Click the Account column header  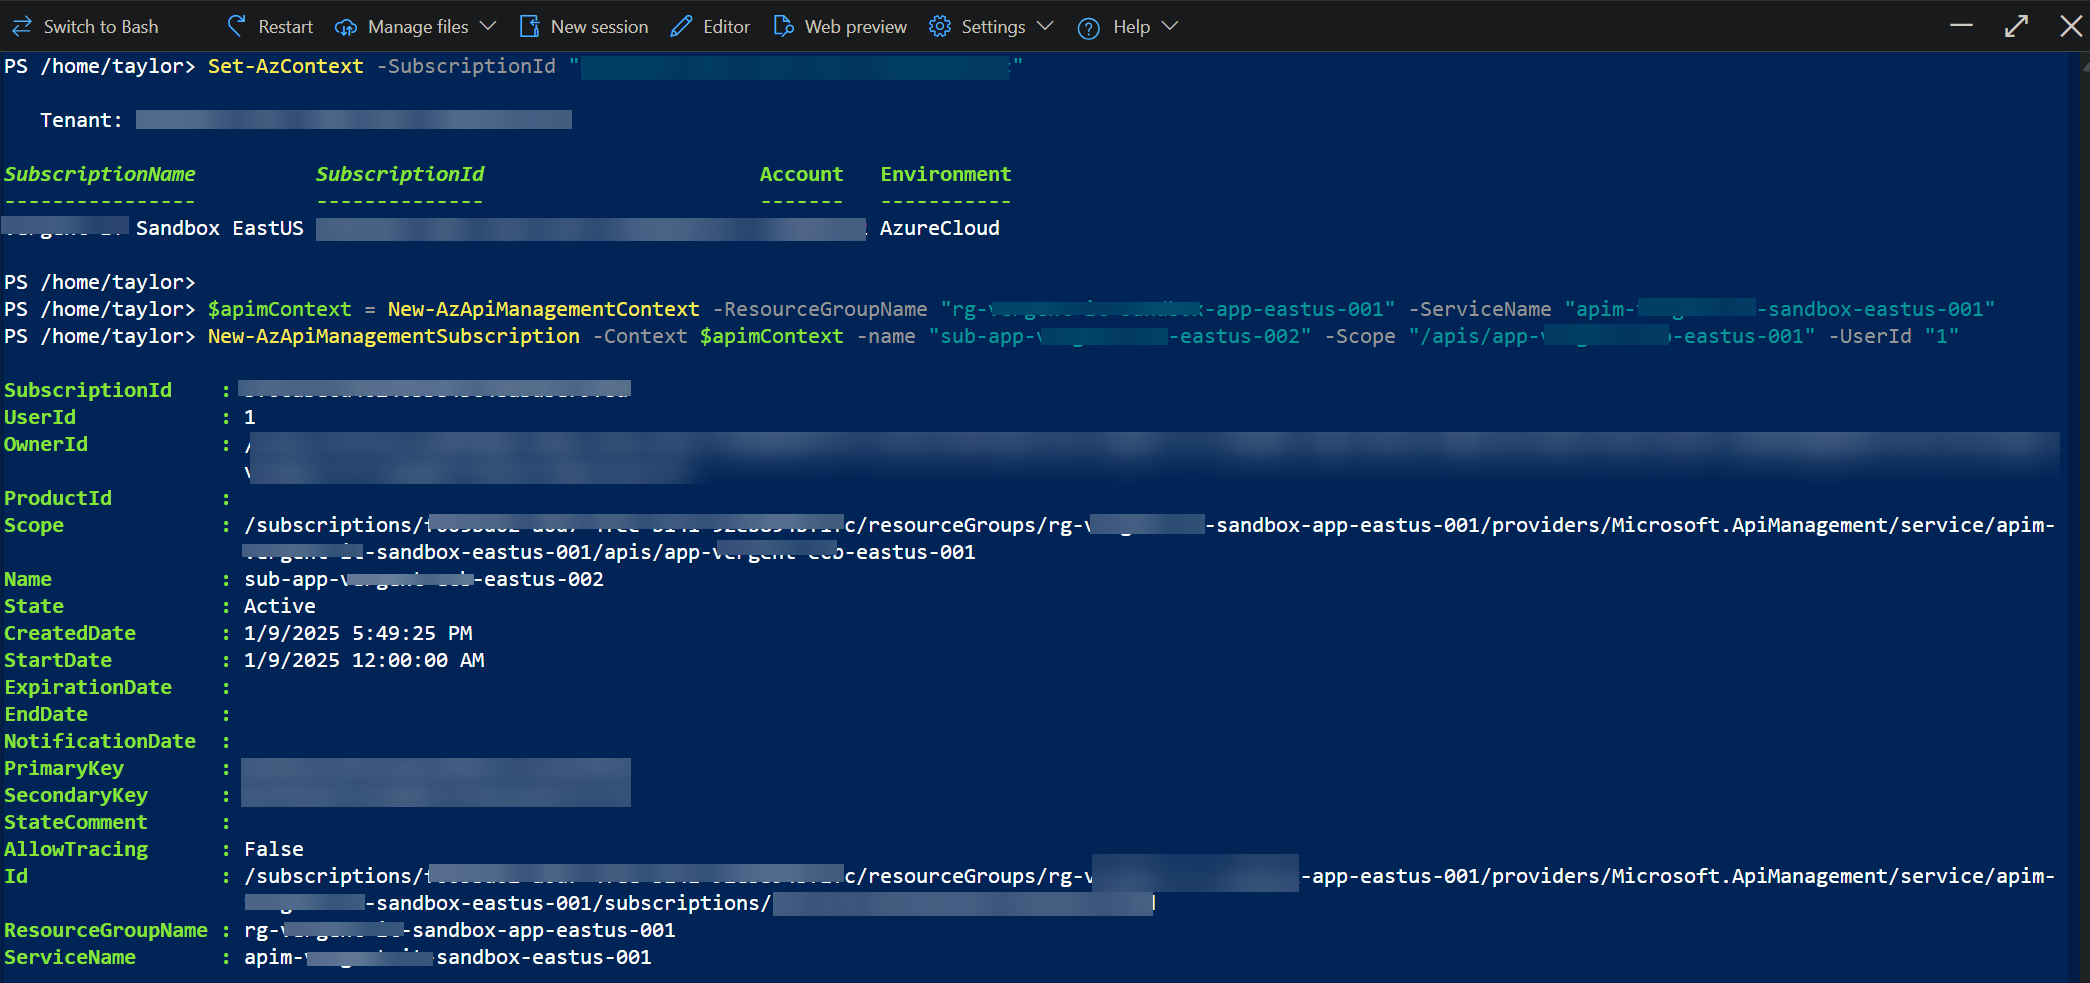coord(802,174)
